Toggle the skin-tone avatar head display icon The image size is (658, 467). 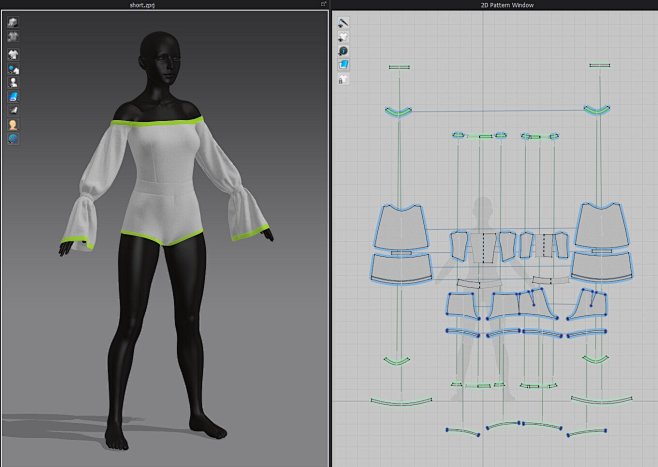(x=14, y=125)
